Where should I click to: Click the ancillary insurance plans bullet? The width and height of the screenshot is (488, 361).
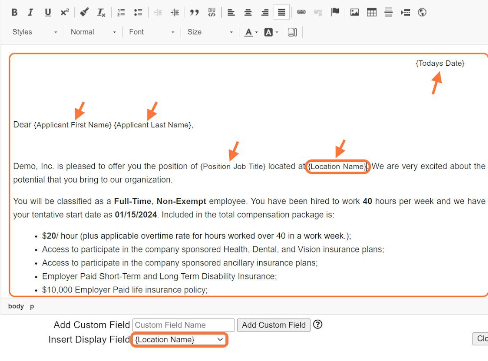180,263
